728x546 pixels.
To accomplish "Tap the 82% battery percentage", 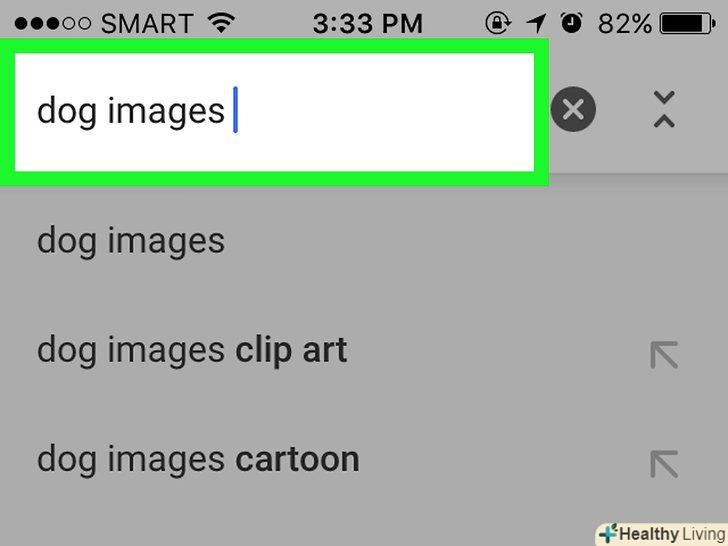I will tap(627, 23).
